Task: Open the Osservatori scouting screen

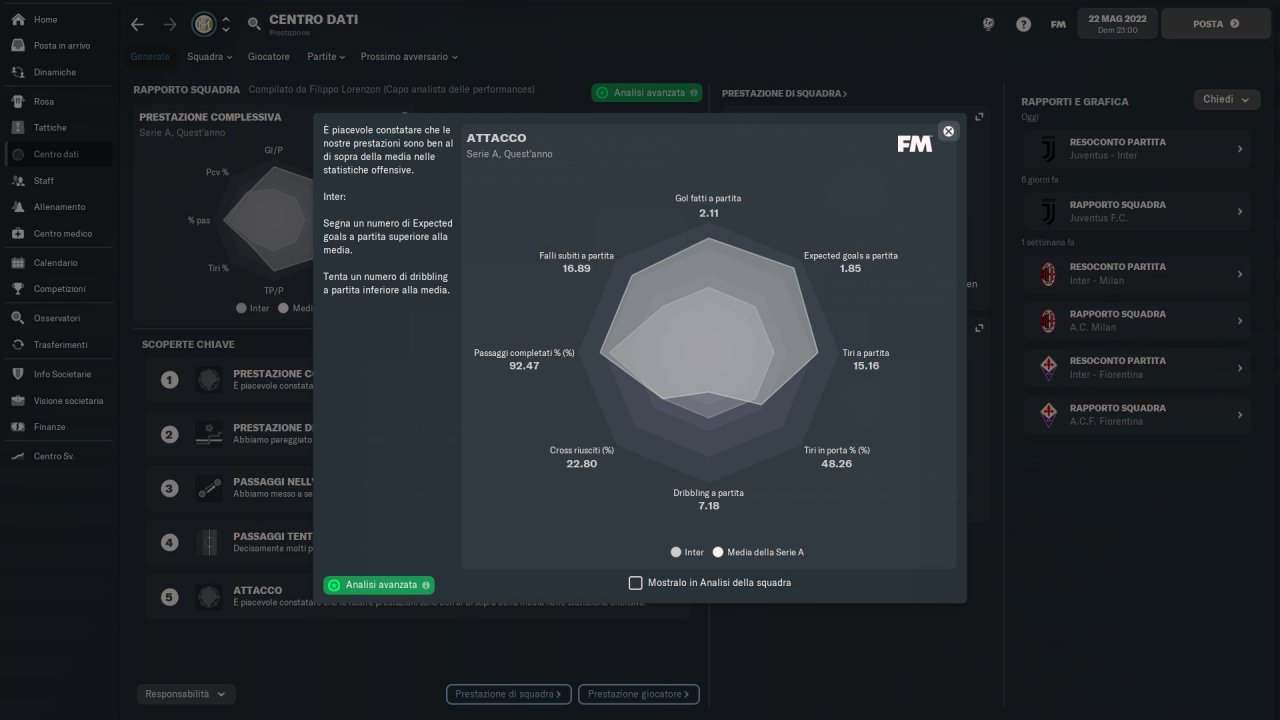Action: pyautogui.click(x=56, y=318)
